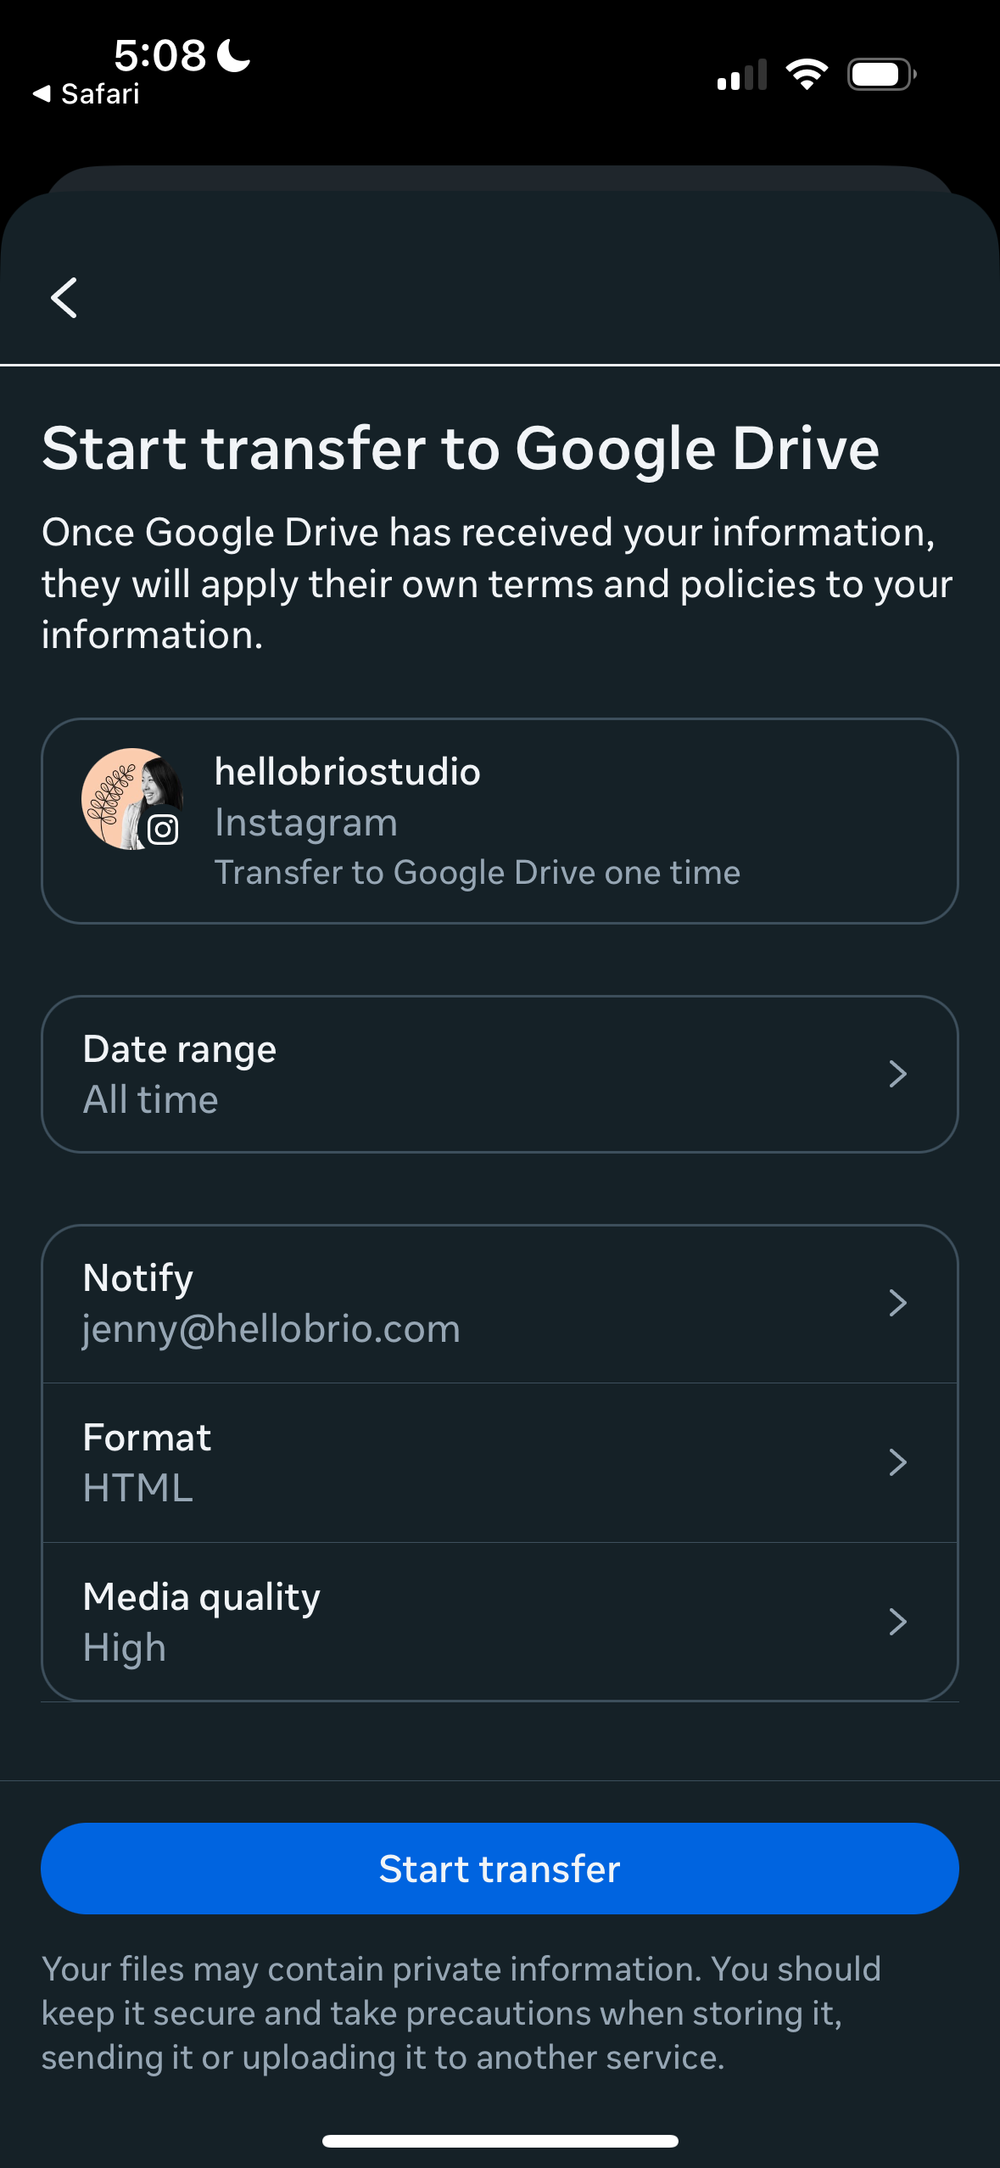Expand the Format chevron arrow

(x=897, y=1462)
